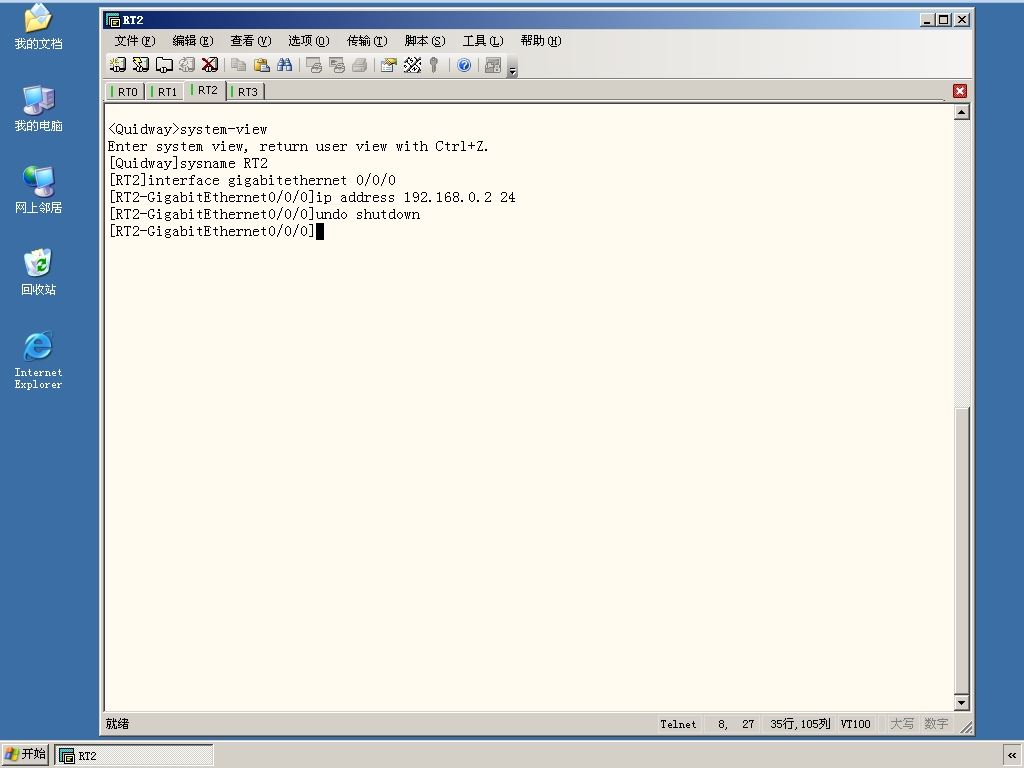
Task: Open the 工具(L) menu
Action: coord(483,40)
